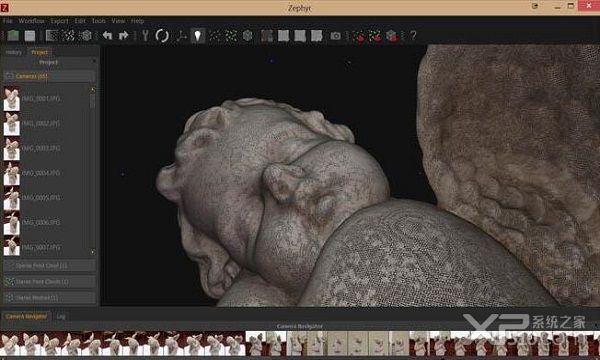Open the Export menu
Image resolution: width=600 pixels, height=360 pixels.
tap(59, 21)
